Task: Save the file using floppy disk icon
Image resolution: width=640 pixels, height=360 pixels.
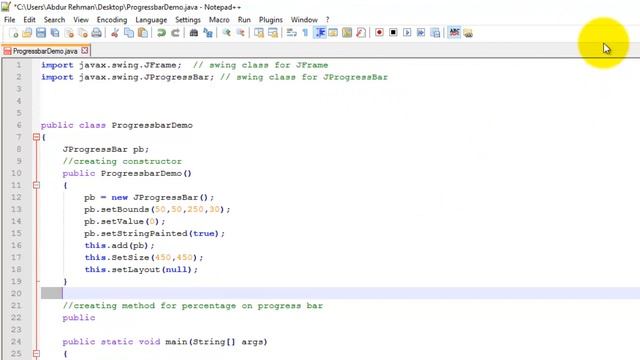Action: pos(41,33)
